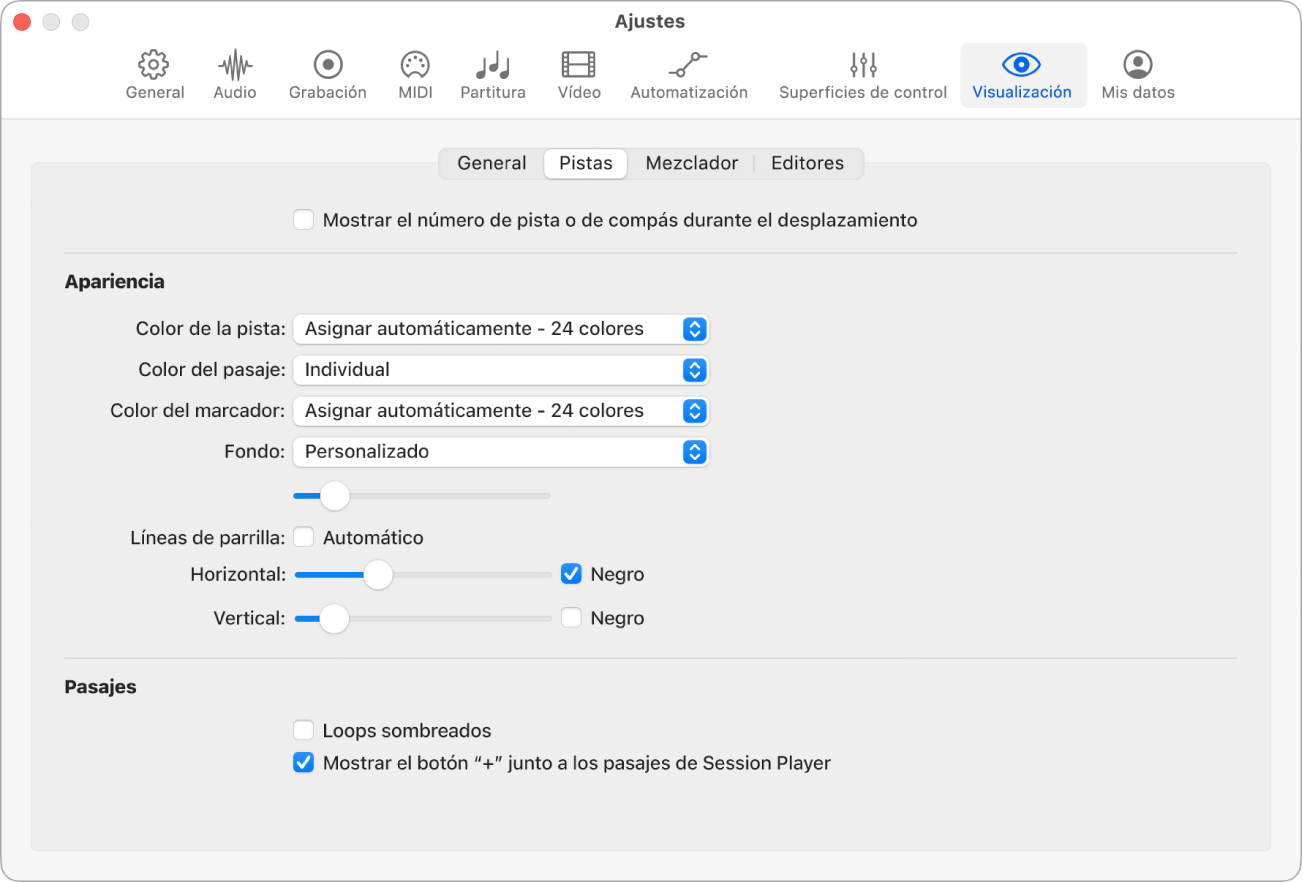Open Audio settings waveform icon
This screenshot has width=1303, height=883.
click(235, 66)
